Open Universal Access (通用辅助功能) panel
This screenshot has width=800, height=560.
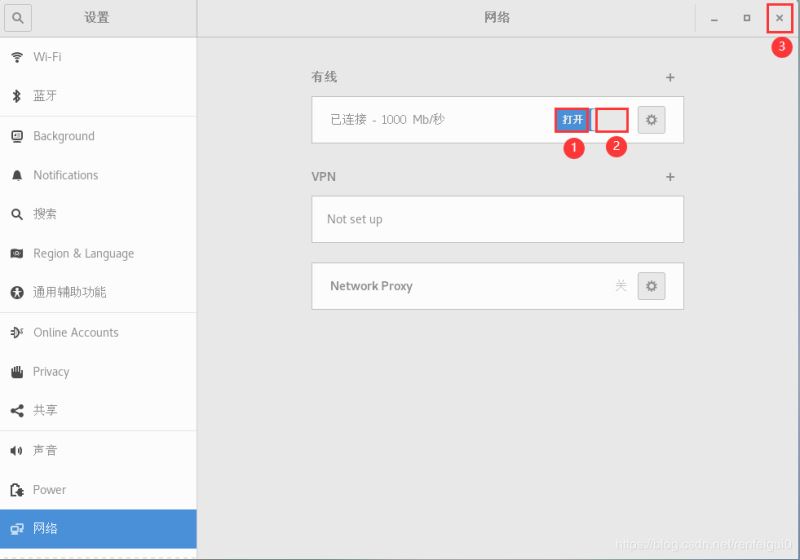(x=69, y=292)
